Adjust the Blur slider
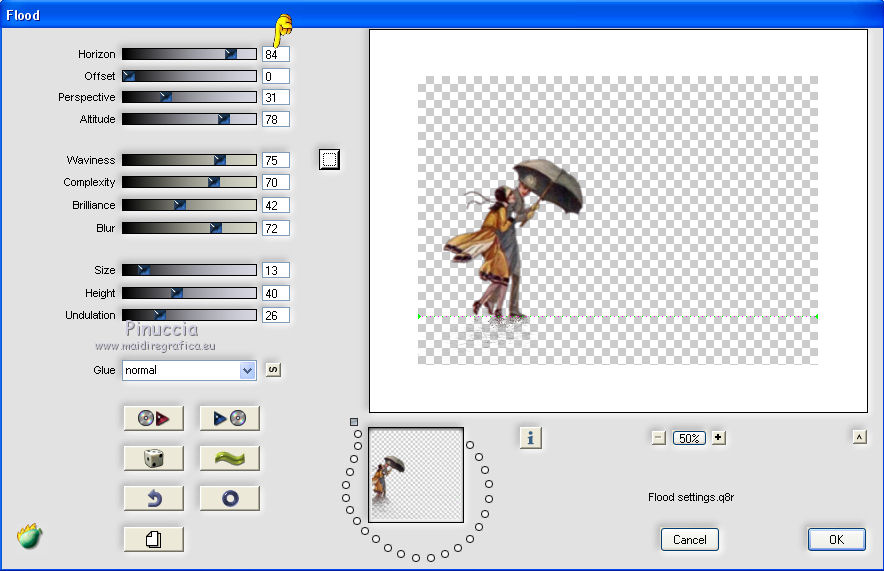 coord(189,228)
